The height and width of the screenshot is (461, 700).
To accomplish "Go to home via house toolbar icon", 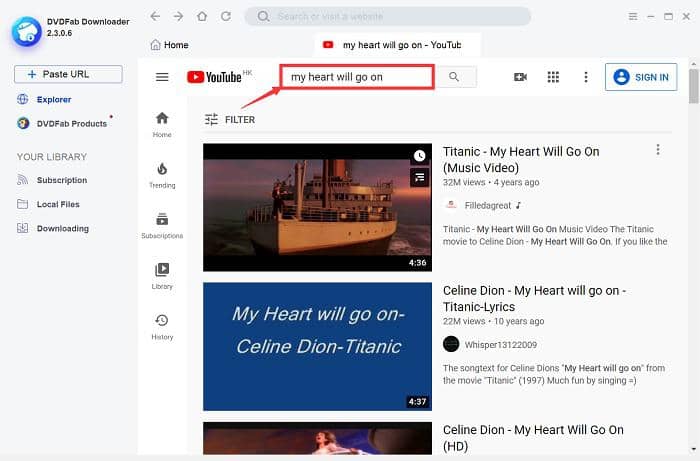I will click(x=202, y=17).
